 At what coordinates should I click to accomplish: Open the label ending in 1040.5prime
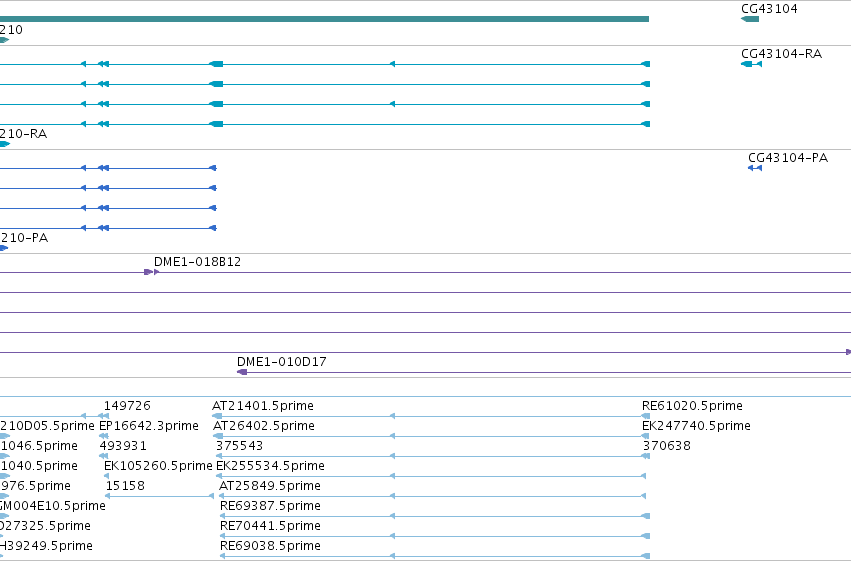39,466
